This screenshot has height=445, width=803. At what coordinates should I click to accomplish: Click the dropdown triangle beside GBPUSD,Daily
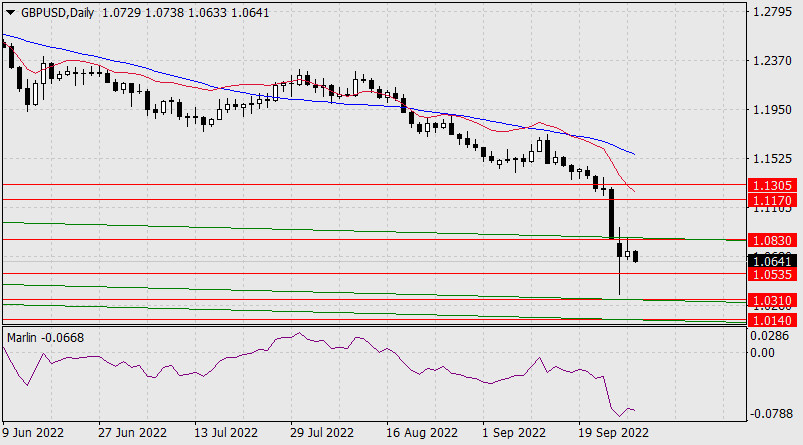(x=10, y=13)
